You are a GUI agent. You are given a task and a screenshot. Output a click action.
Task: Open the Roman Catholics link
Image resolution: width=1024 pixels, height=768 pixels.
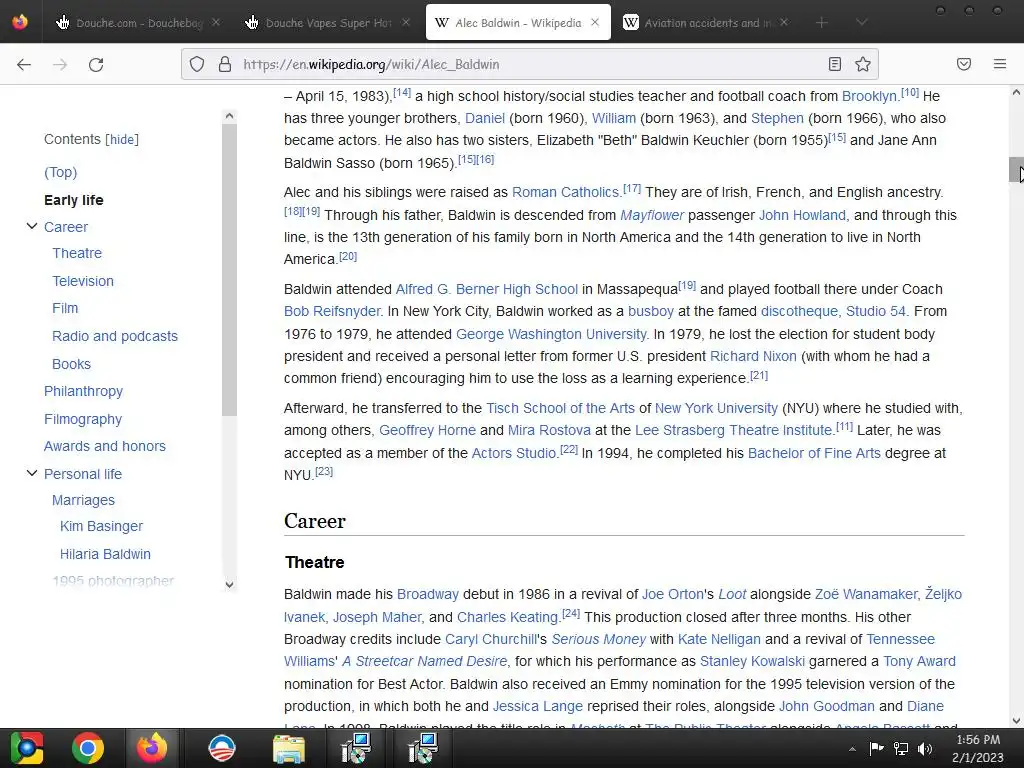[566, 192]
